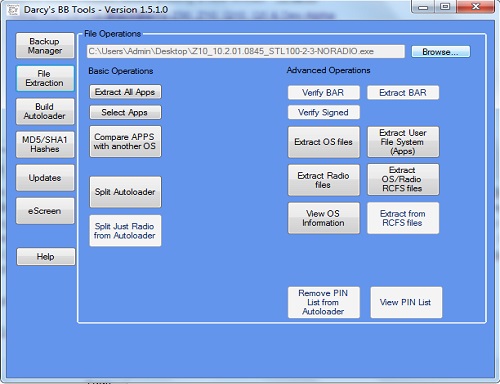Maximize the Darcy's BB Tools window

click(x=445, y=7)
